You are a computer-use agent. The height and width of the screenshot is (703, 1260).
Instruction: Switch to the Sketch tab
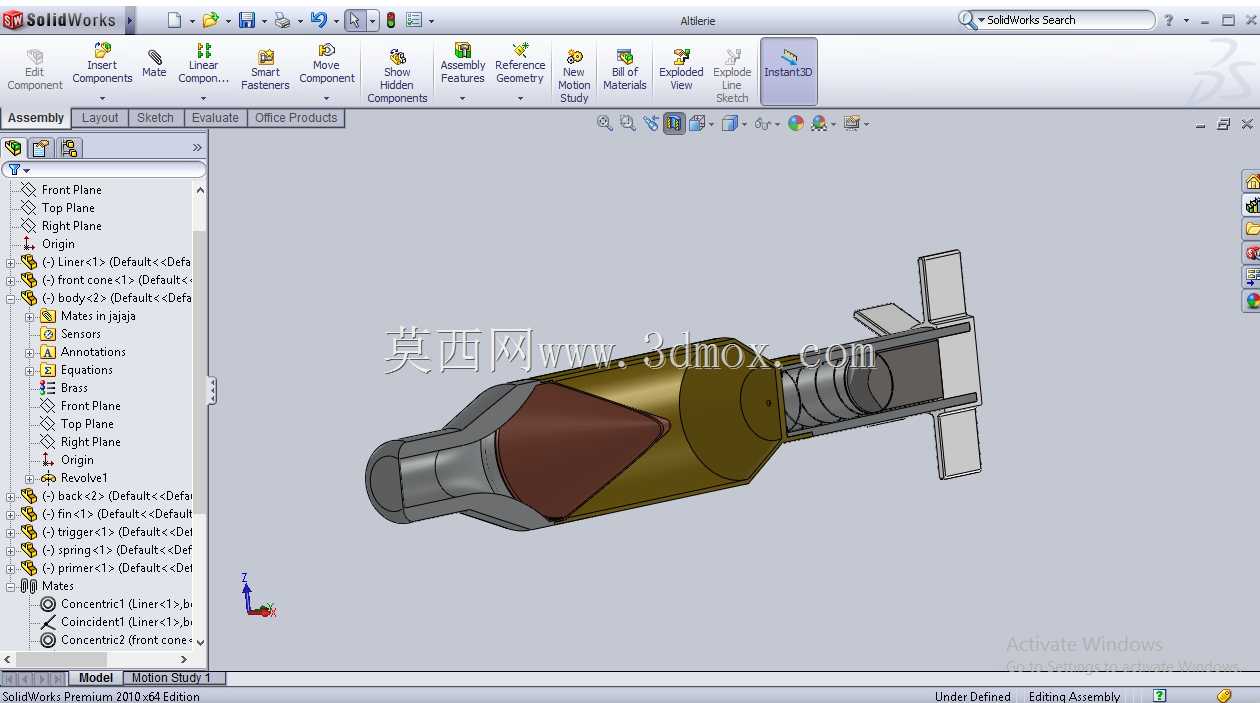point(155,118)
